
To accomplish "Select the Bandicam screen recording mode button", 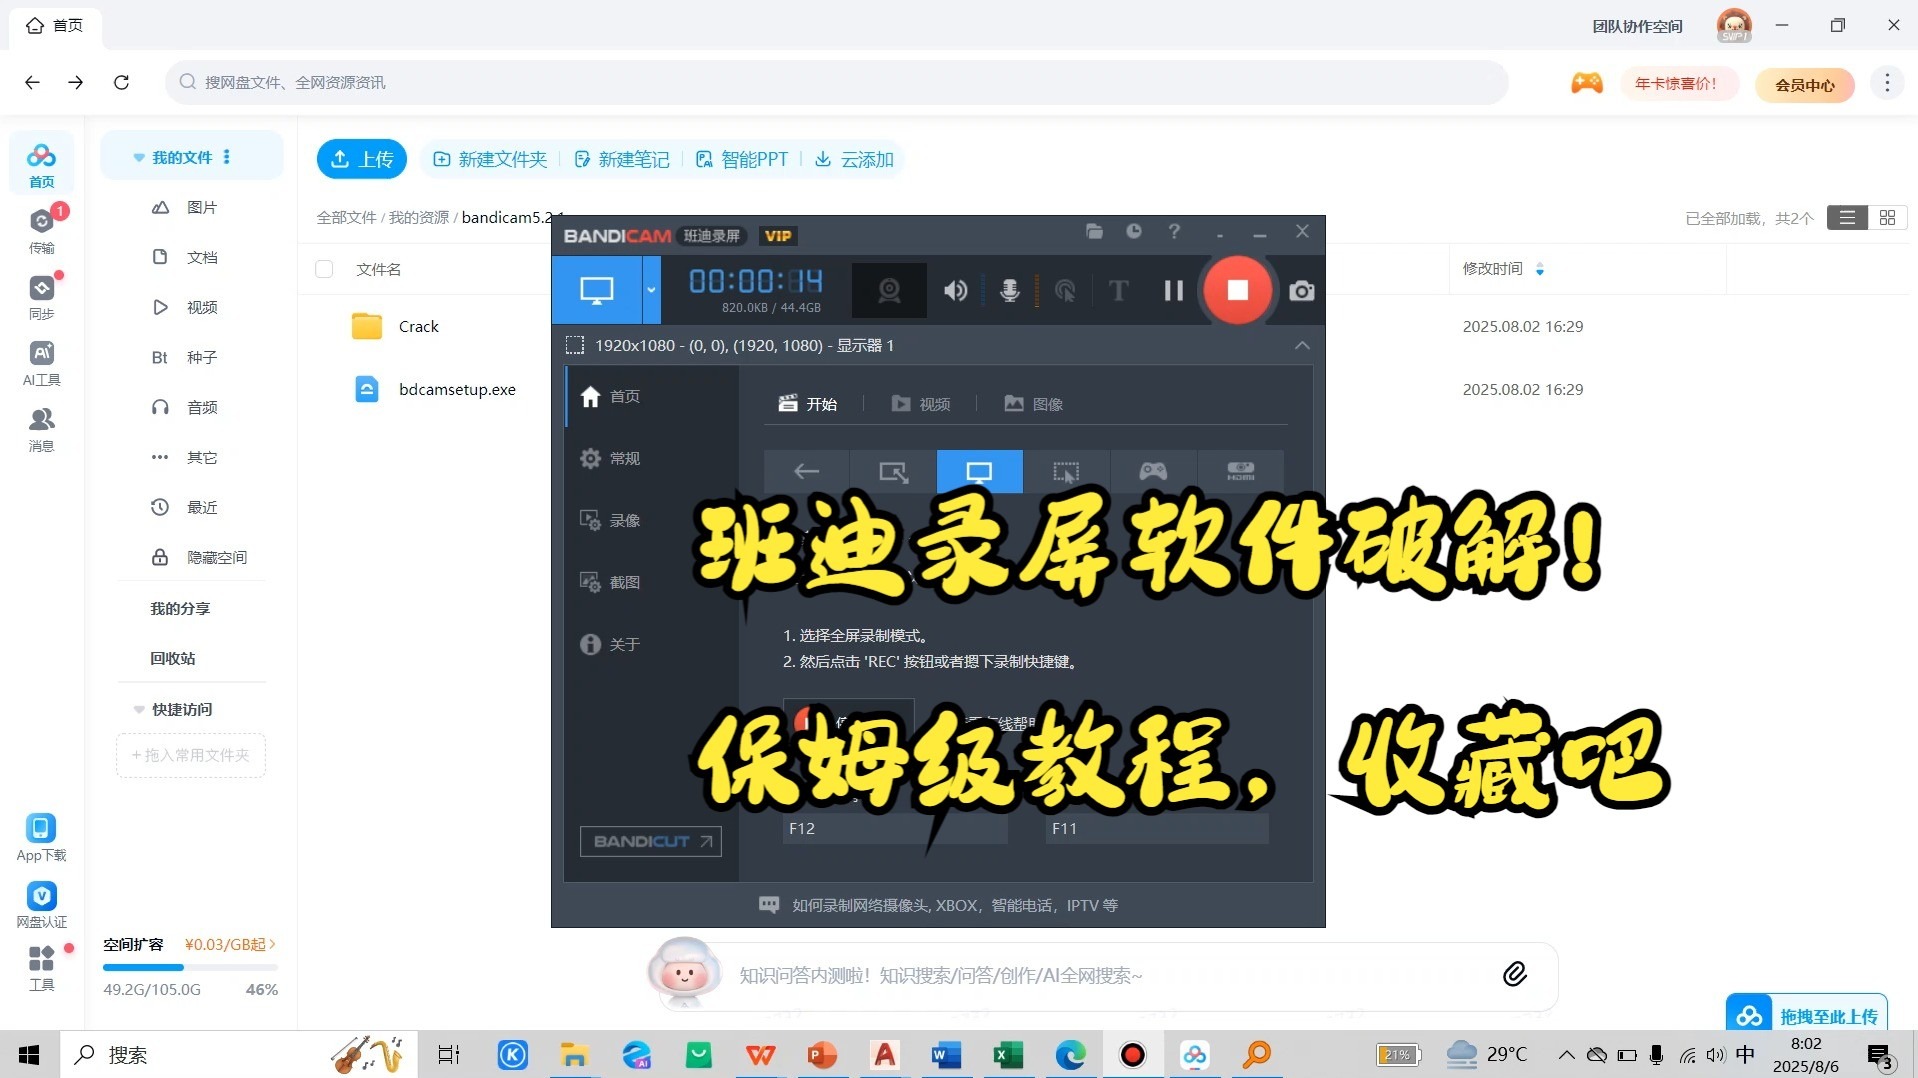I will pos(597,290).
